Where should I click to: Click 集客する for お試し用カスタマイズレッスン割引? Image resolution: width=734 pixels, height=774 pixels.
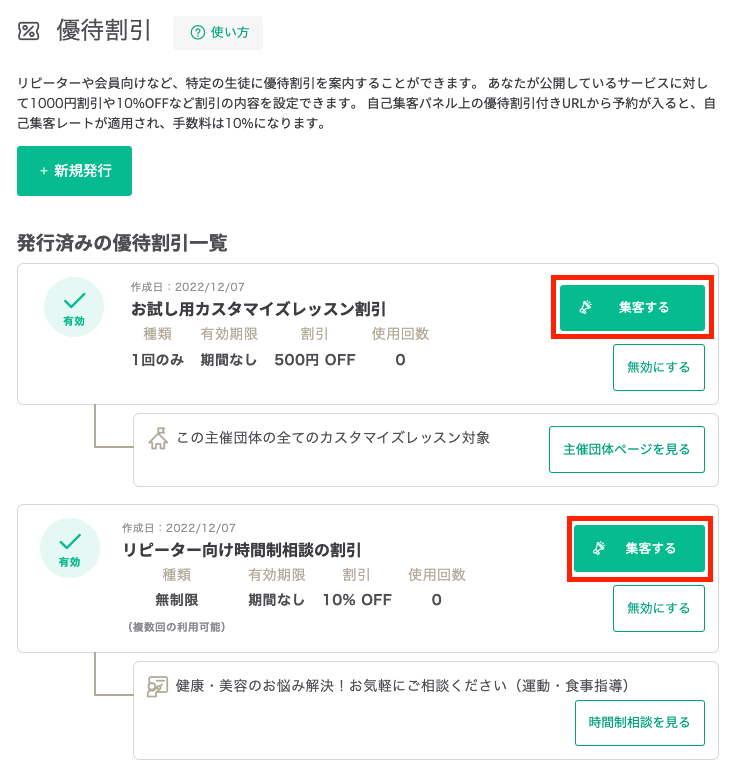pos(632,308)
